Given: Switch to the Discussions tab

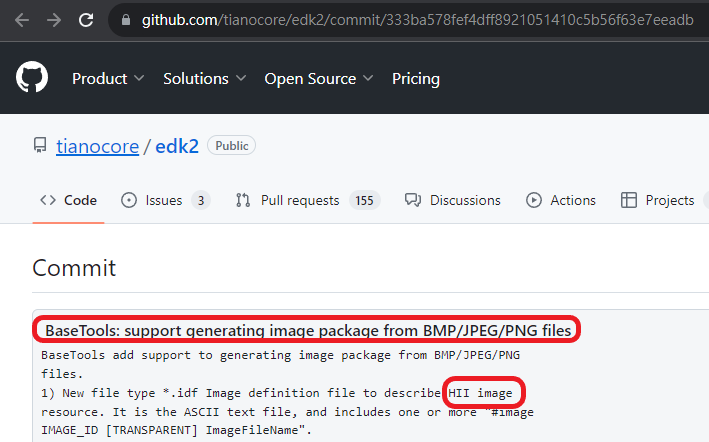Looking at the screenshot, I should point(453,200).
